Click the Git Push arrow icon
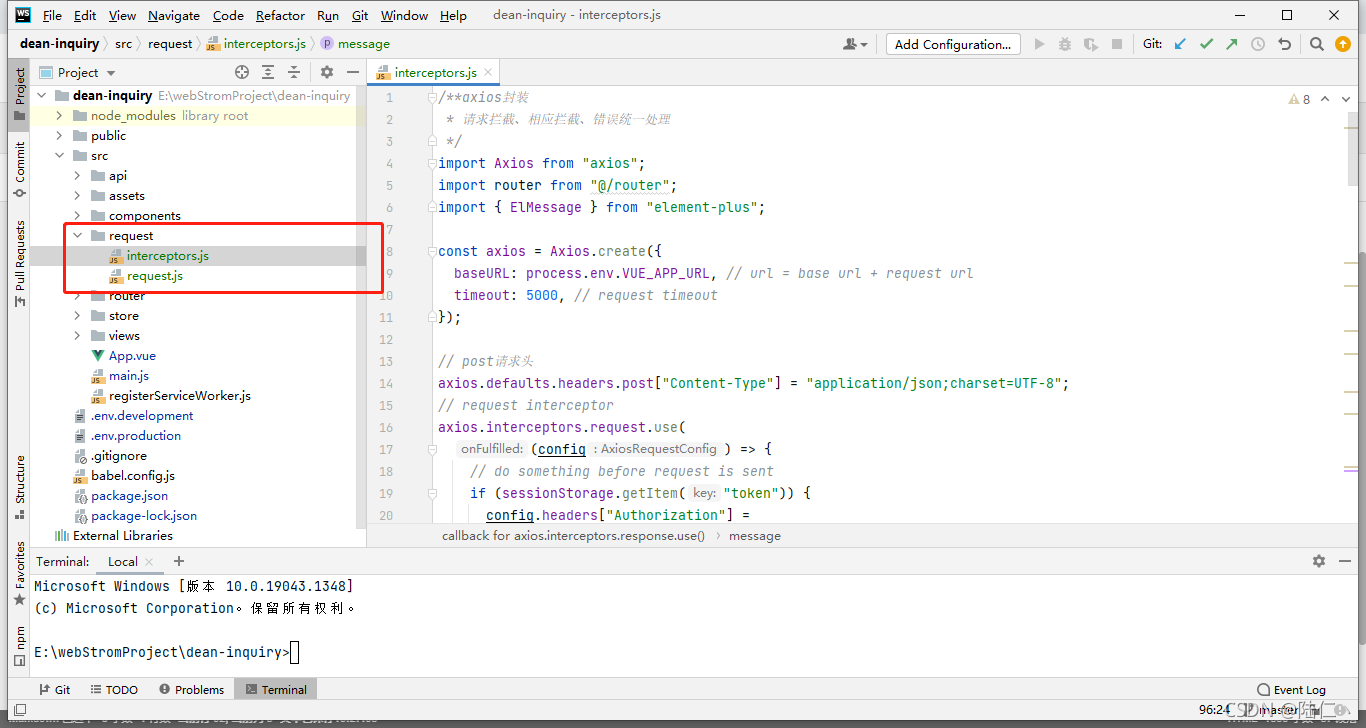This screenshot has height=728, width=1366. pos(1232,44)
